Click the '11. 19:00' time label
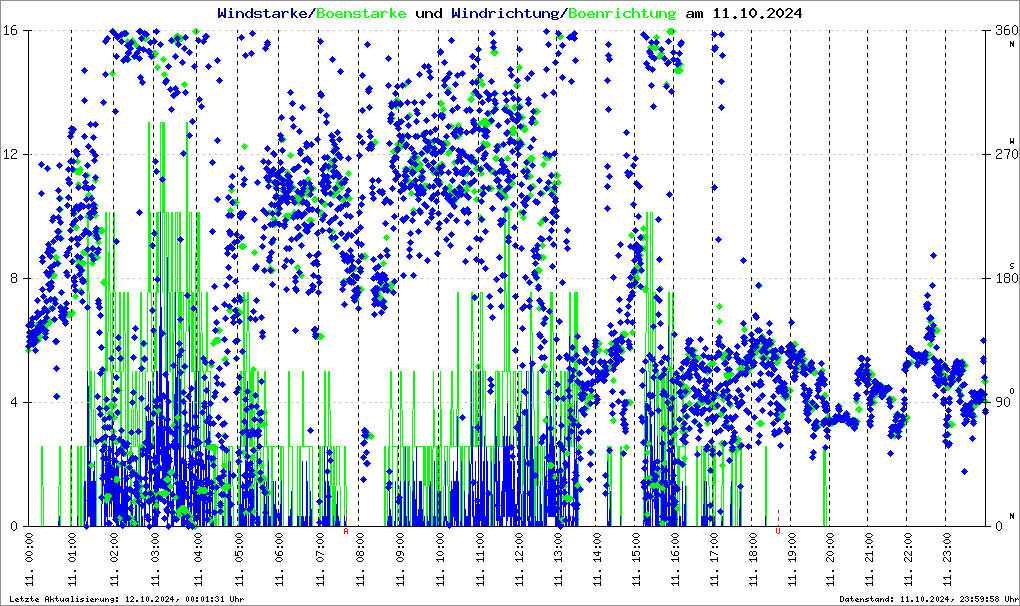1020x606 pixels. 792,560
